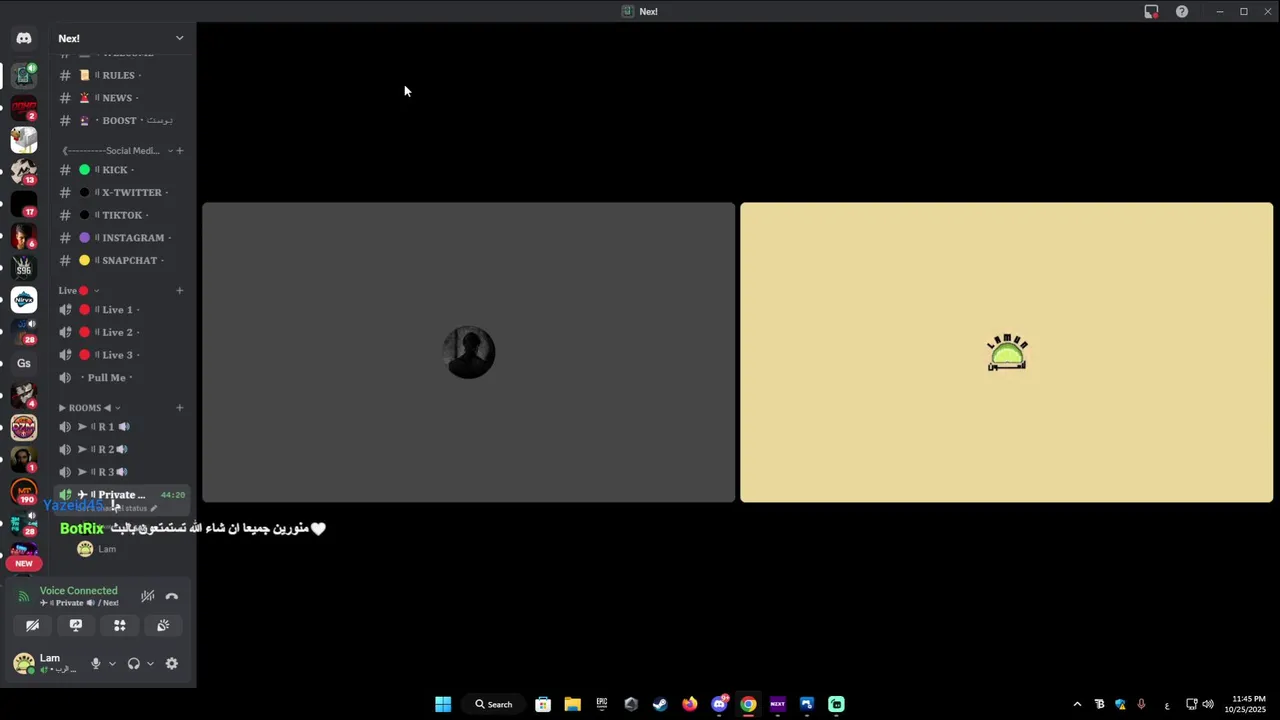Open Firefox from taskbar
This screenshot has width=1280, height=720.
(x=690, y=704)
